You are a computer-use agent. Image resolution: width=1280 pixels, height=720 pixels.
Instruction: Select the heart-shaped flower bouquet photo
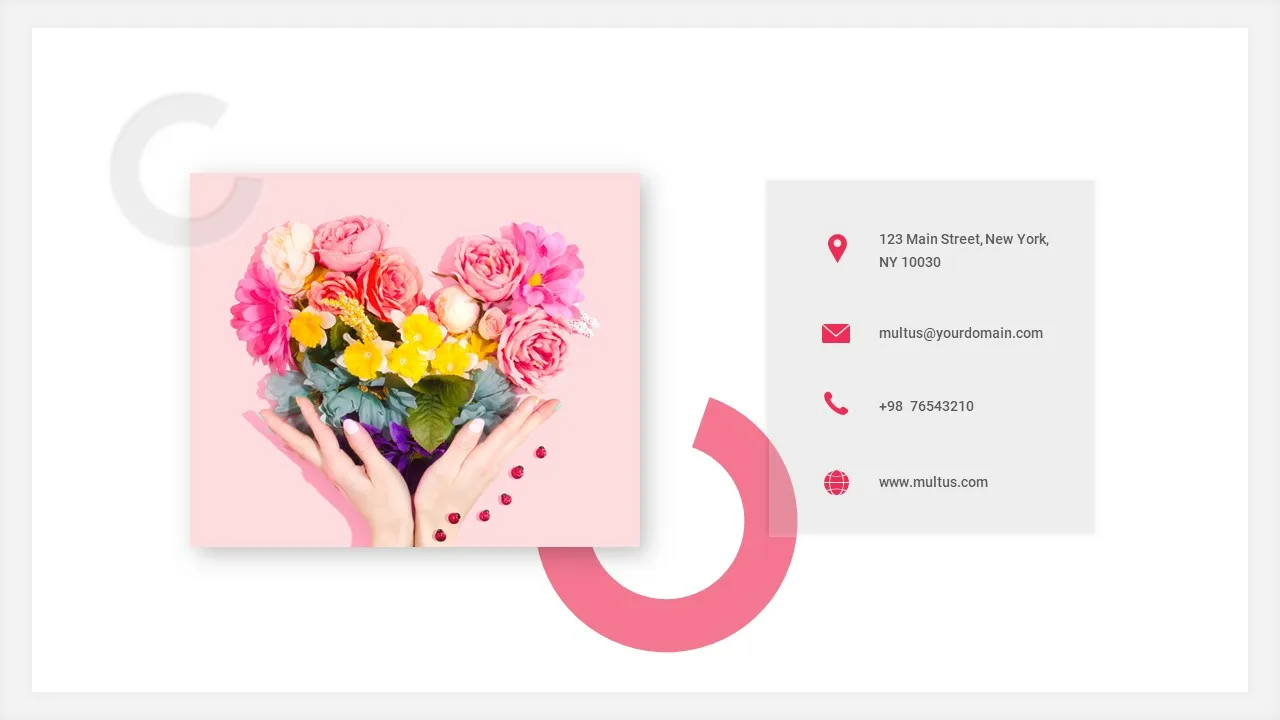[x=415, y=360]
